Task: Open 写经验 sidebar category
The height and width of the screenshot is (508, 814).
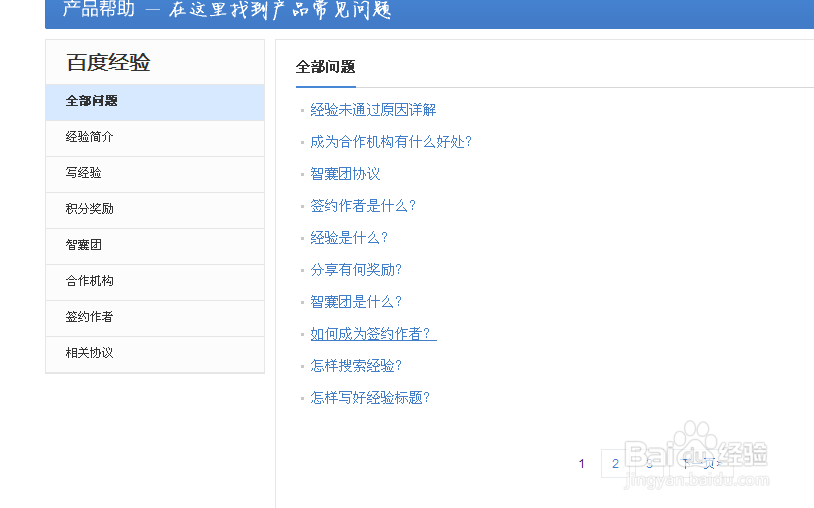Action: tap(155, 174)
